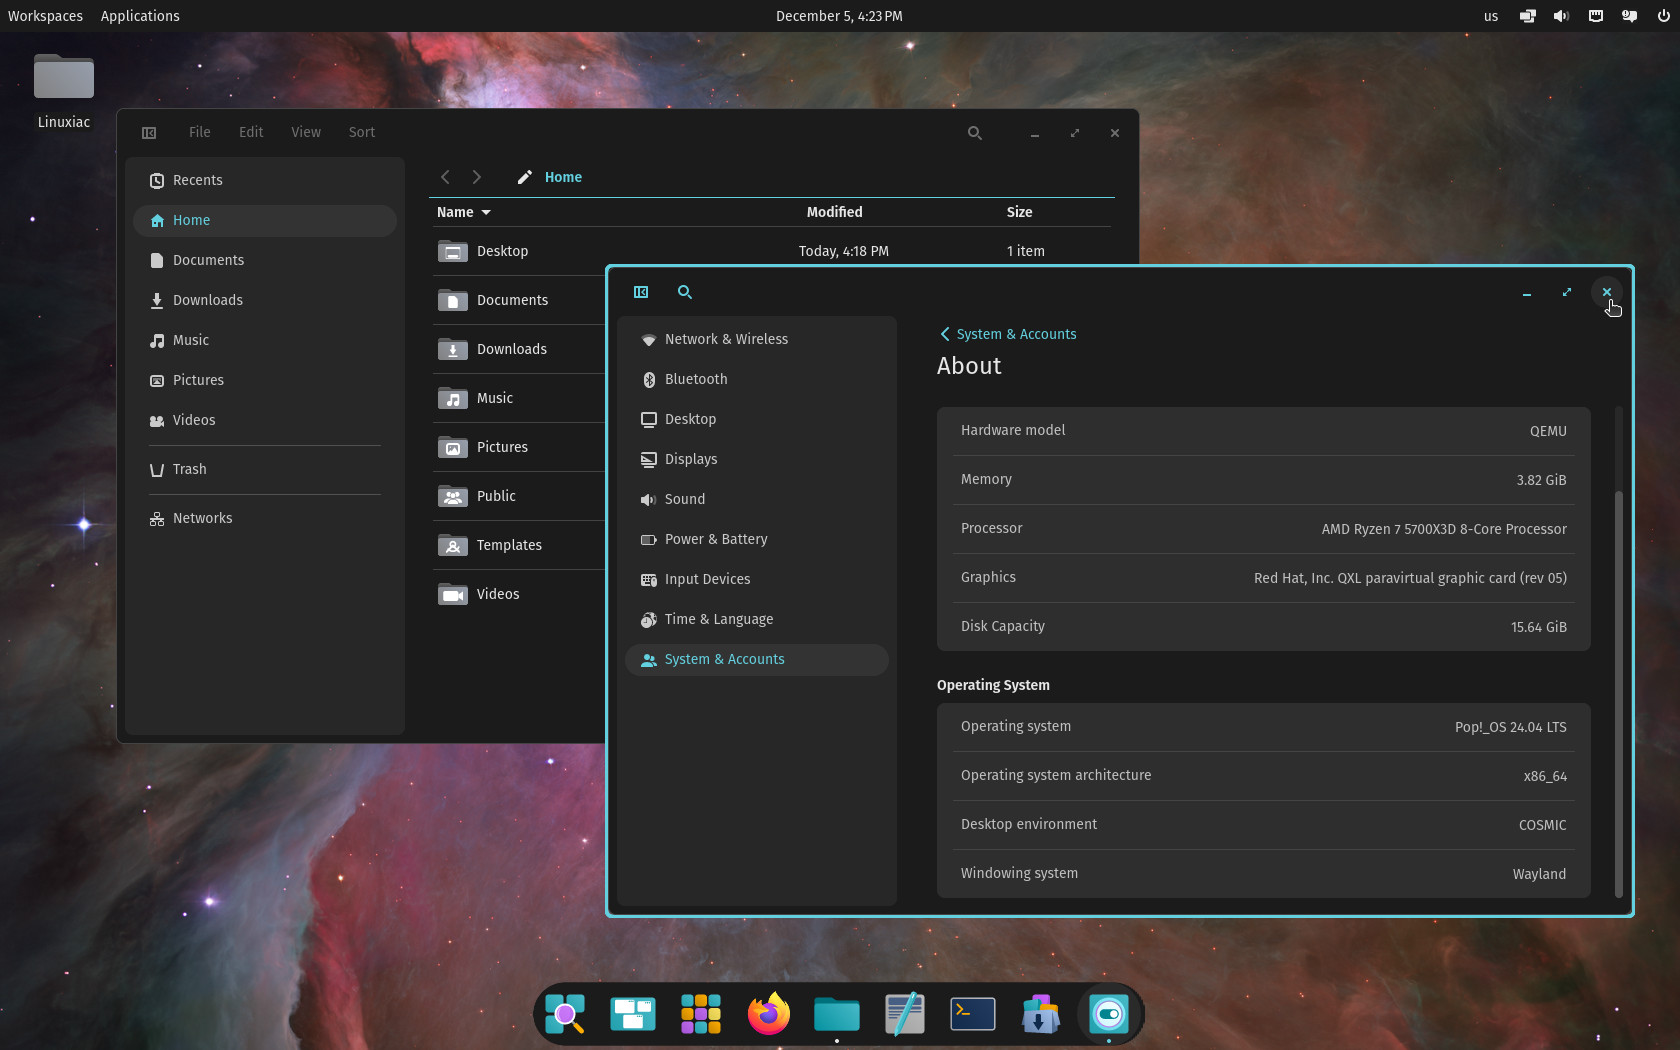1680x1050 pixels.
Task: Open search in the Files window
Action: pyautogui.click(x=975, y=133)
